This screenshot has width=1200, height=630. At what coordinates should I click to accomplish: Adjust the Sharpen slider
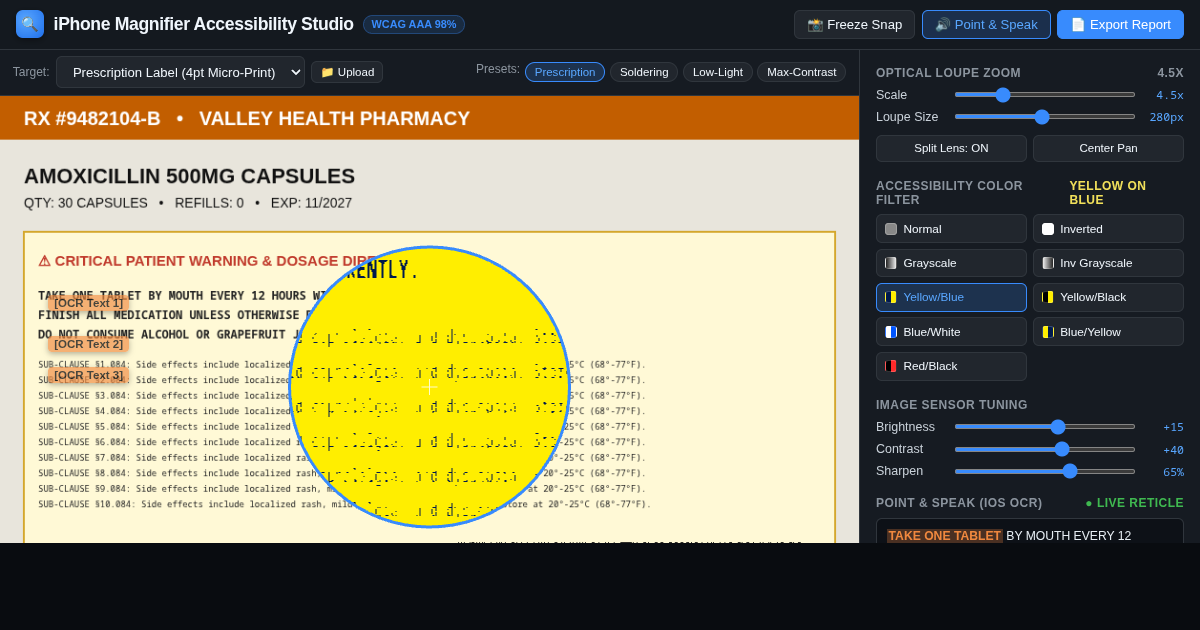point(1045,471)
